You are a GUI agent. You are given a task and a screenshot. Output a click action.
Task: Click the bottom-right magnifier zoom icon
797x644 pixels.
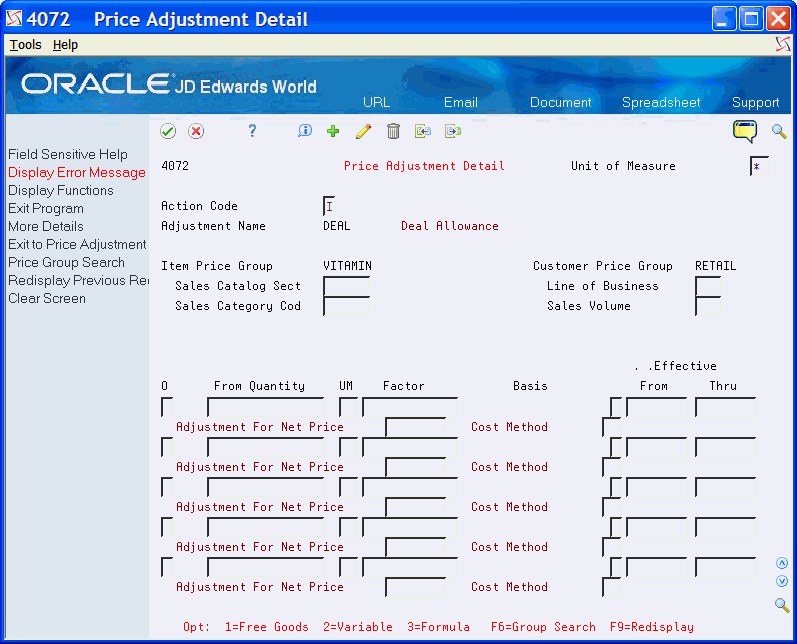point(782,605)
